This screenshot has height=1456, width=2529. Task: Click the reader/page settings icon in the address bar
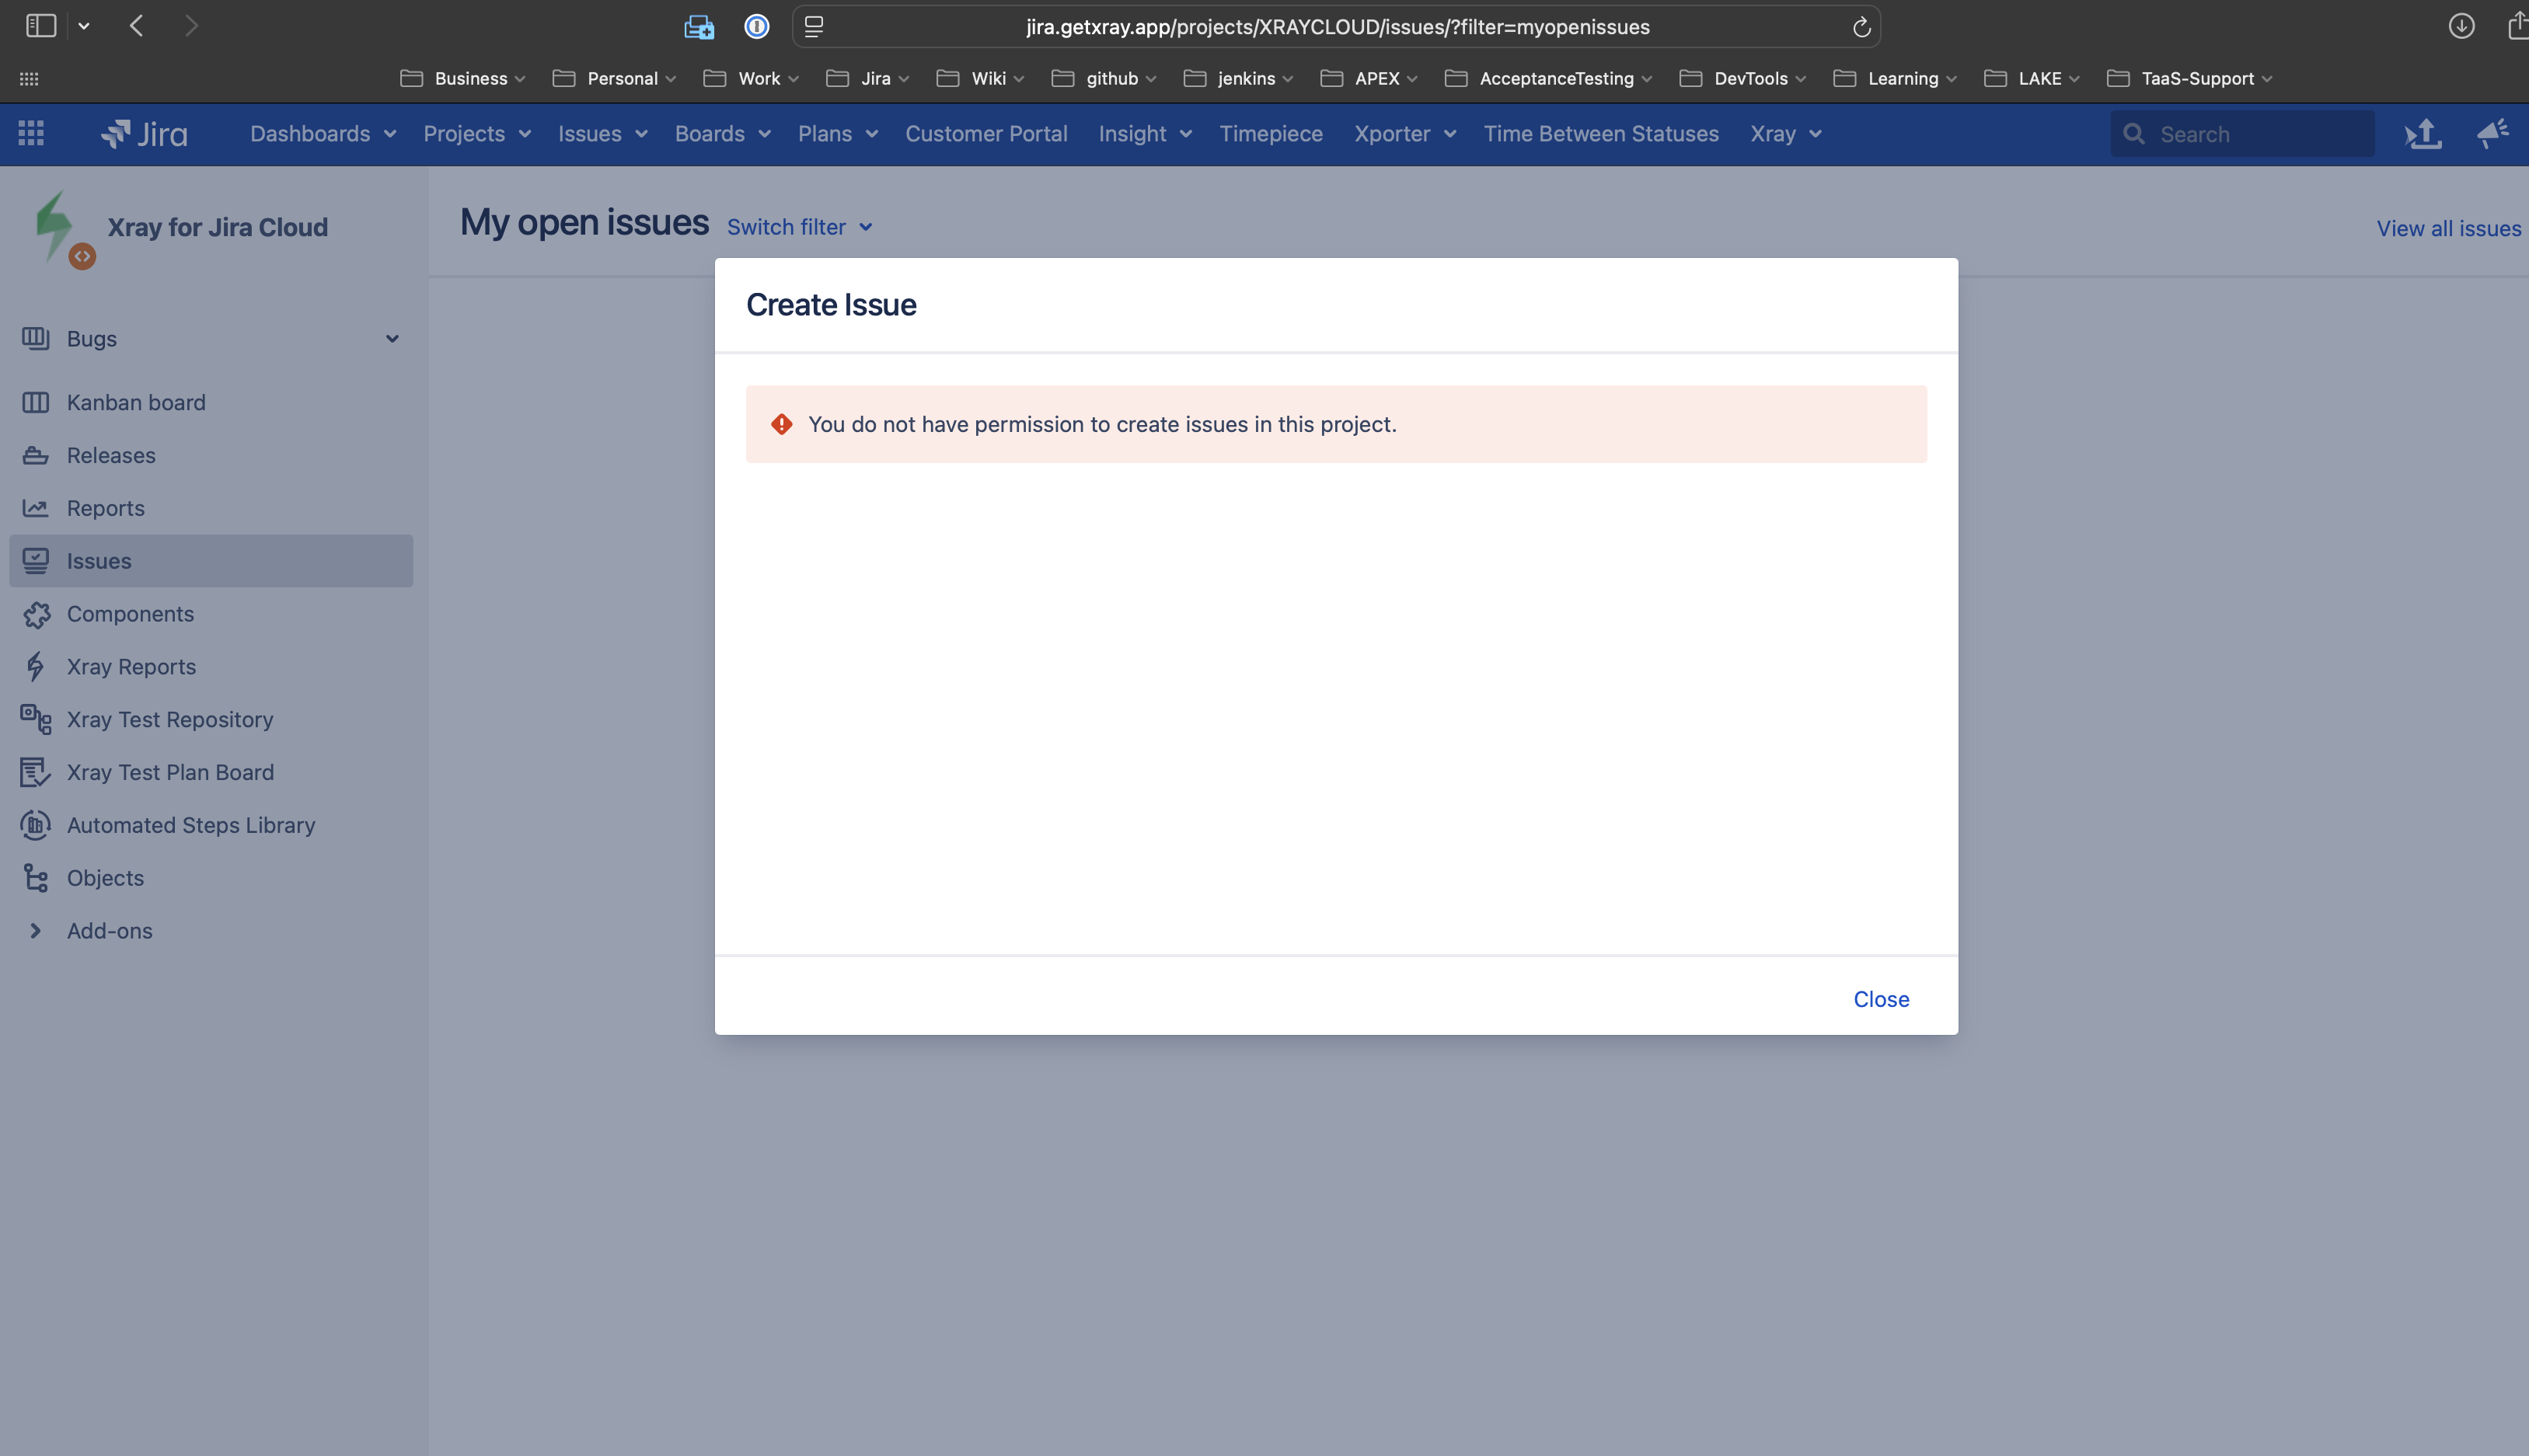point(814,27)
